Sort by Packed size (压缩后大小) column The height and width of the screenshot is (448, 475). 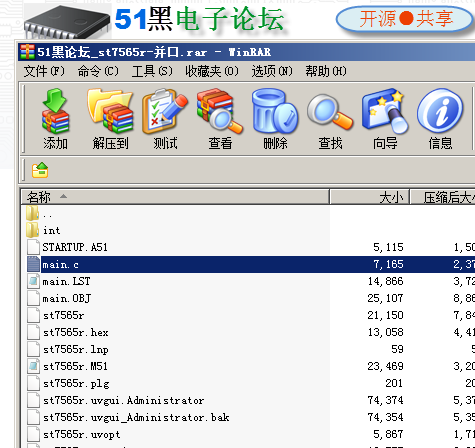(x=443, y=197)
